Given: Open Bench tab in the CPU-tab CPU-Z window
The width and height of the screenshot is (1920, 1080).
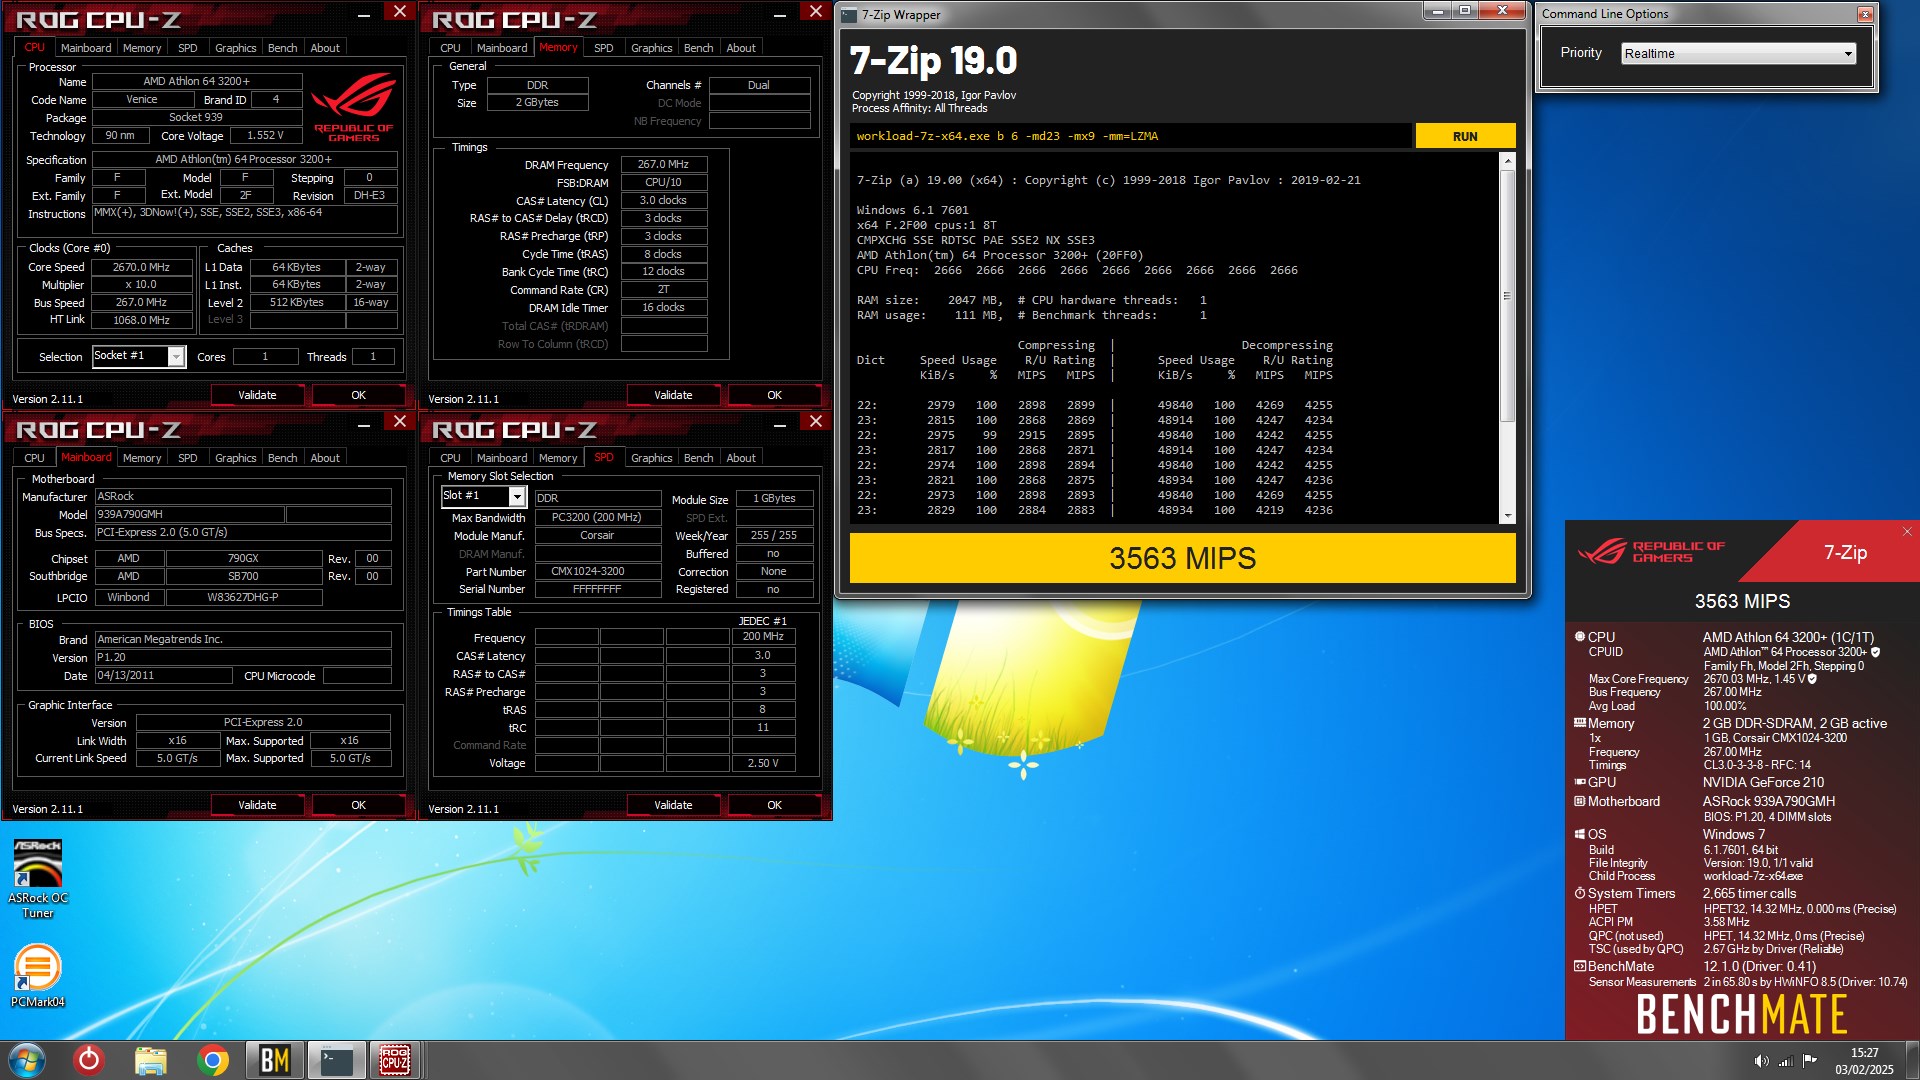Looking at the screenshot, I should [x=282, y=48].
